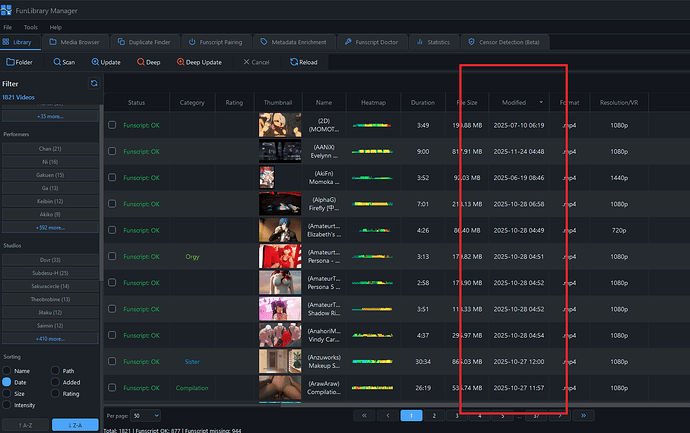Sort by Name radio option
Image resolution: width=690 pixels, height=433 pixels.
click(x=7, y=371)
